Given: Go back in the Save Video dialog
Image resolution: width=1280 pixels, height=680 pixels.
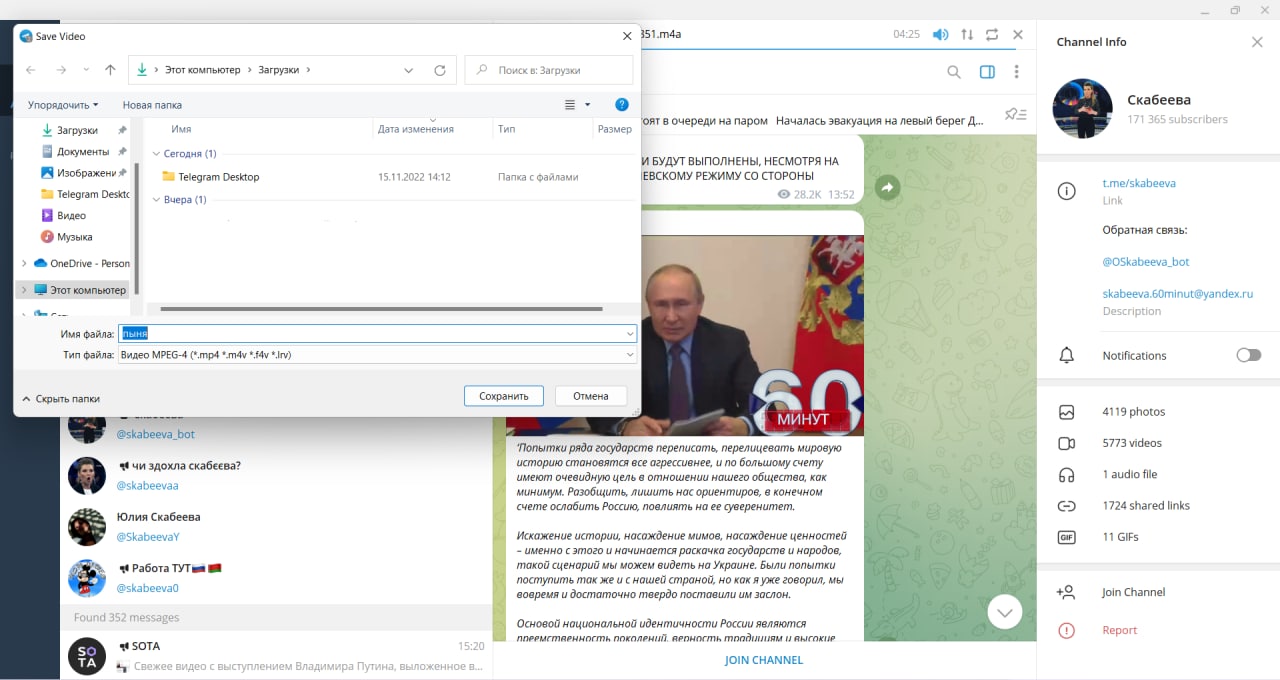Looking at the screenshot, I should click(31, 70).
